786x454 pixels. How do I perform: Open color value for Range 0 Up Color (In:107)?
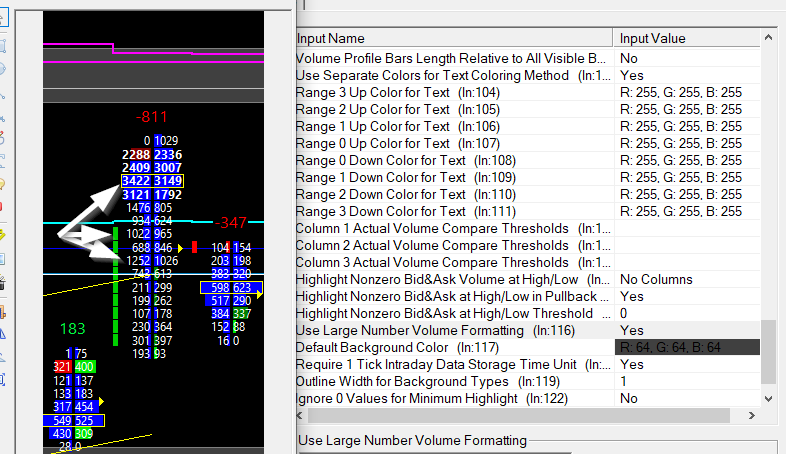point(687,143)
